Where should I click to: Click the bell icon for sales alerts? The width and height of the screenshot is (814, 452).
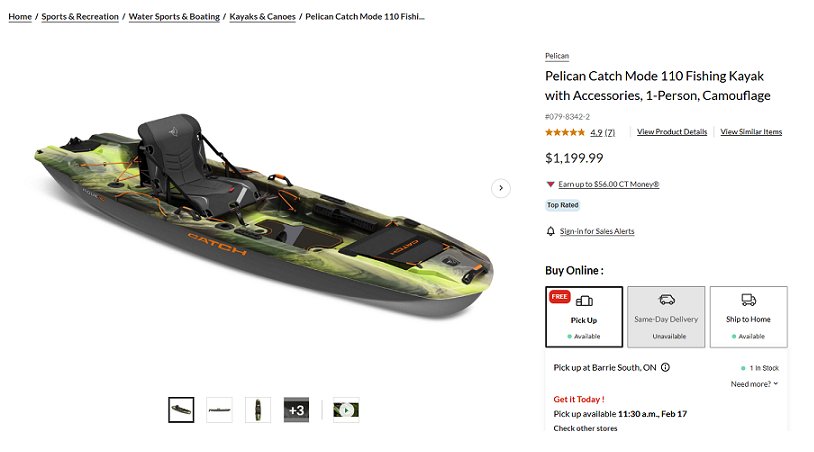pos(550,231)
